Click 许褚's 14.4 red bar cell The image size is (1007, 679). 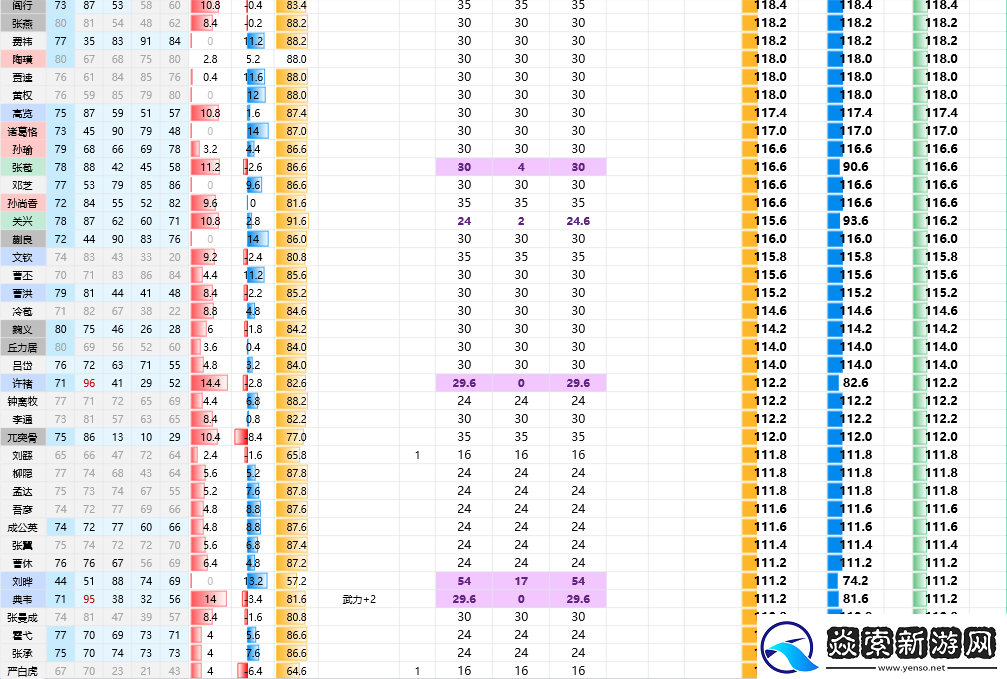[212, 383]
